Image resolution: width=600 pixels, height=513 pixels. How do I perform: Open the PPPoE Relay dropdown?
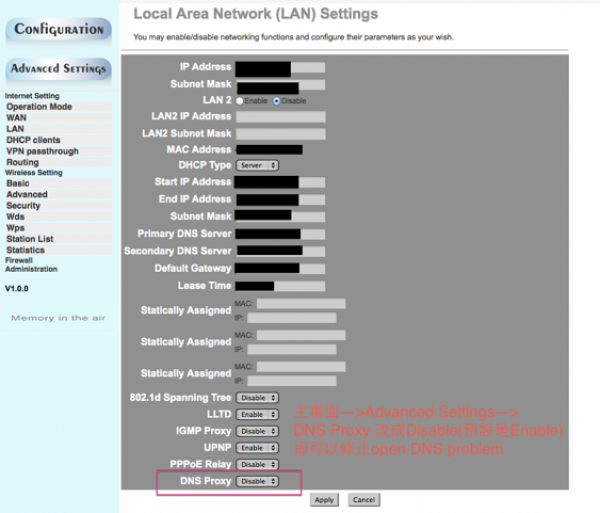click(x=258, y=464)
